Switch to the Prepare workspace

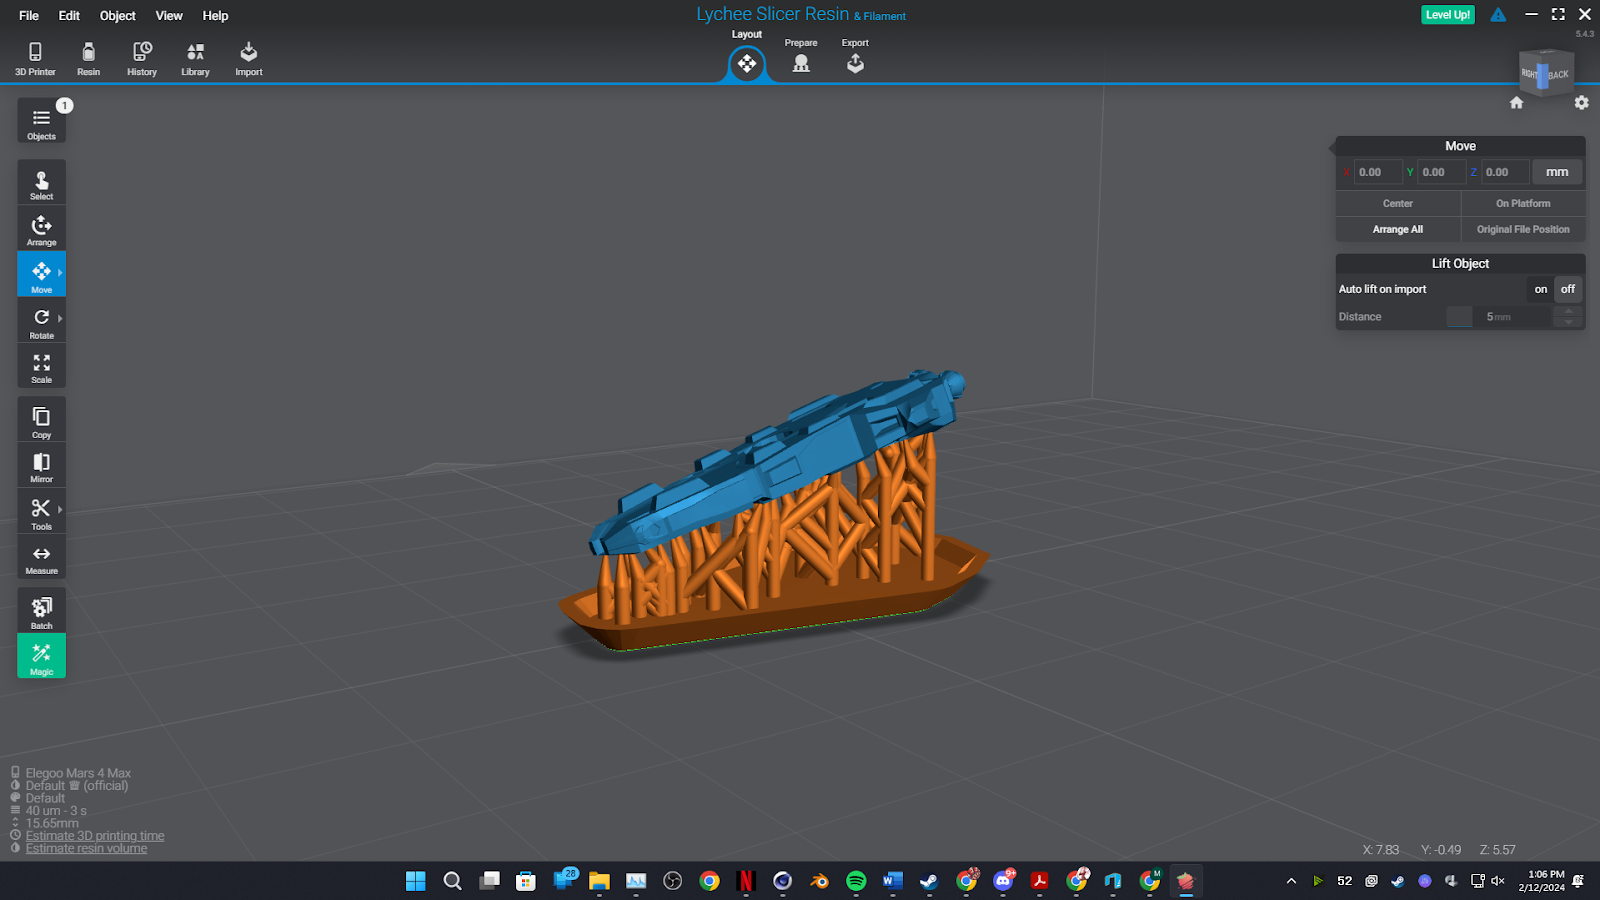tap(801, 58)
